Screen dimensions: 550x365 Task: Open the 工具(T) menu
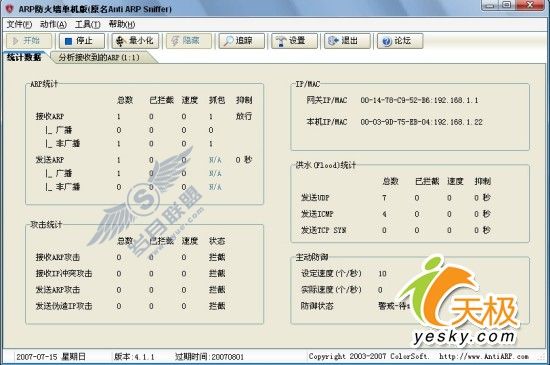(88, 24)
